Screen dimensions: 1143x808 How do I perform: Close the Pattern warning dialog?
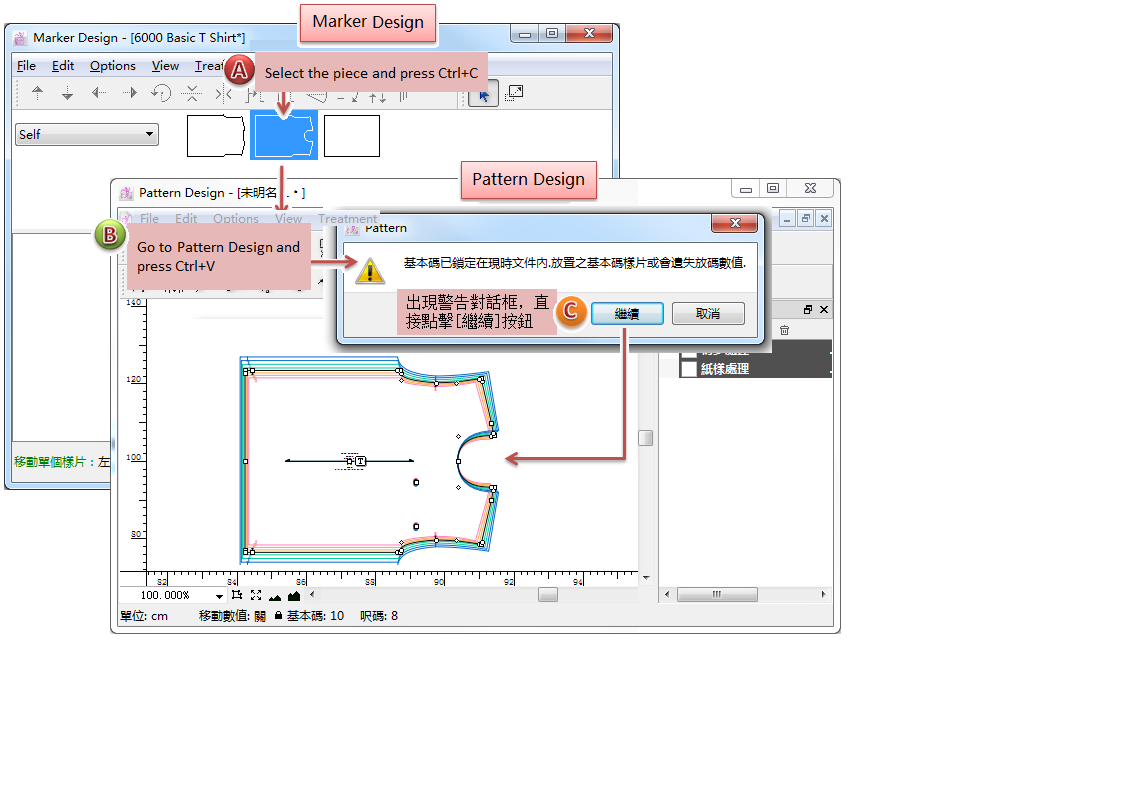pos(735,224)
